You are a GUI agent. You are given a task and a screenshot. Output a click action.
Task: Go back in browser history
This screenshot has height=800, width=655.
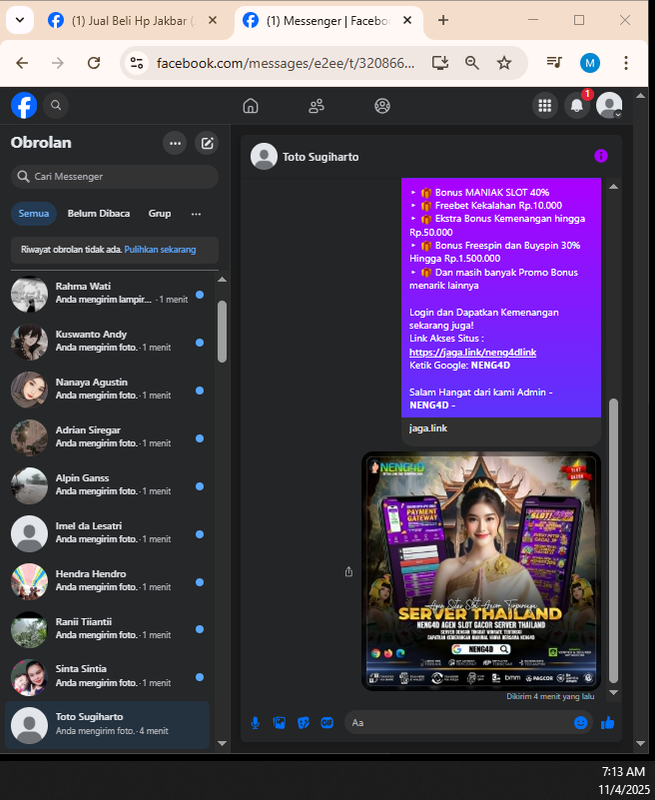22,63
